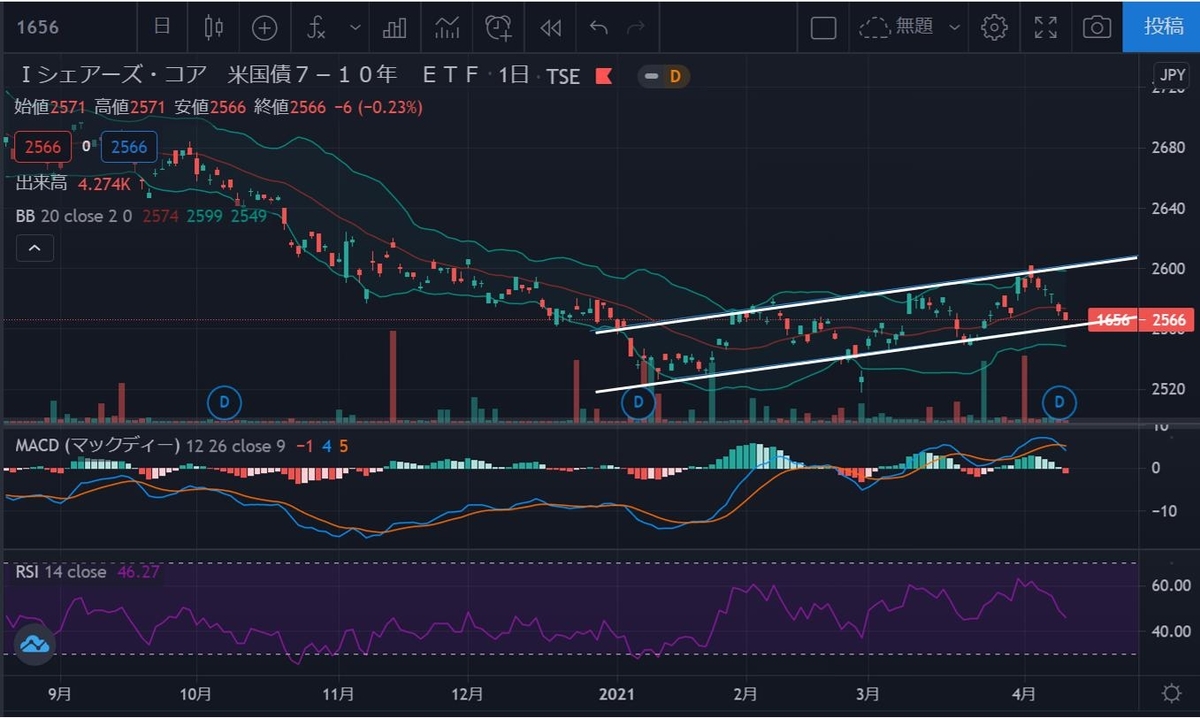The height and width of the screenshot is (718, 1200).
Task: Click the 12月 label on time axis
Action: [469, 693]
